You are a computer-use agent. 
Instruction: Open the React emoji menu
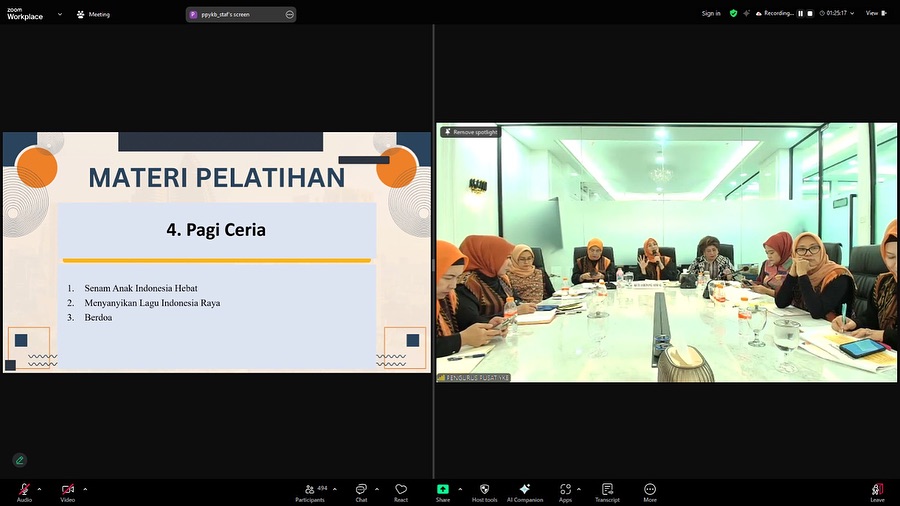pos(401,491)
